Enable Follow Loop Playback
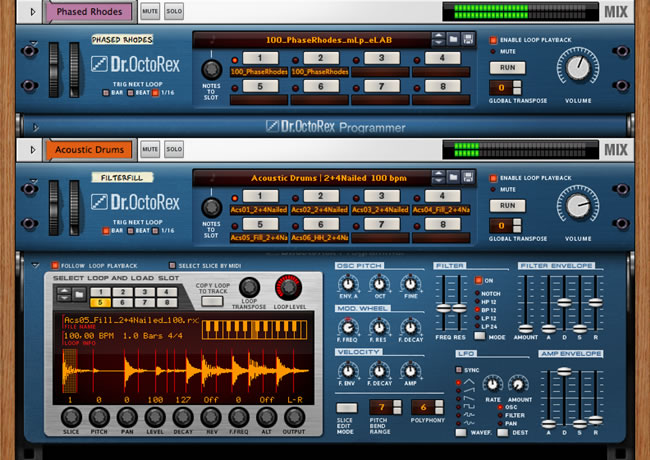This screenshot has height=460, width=650. tap(55, 265)
